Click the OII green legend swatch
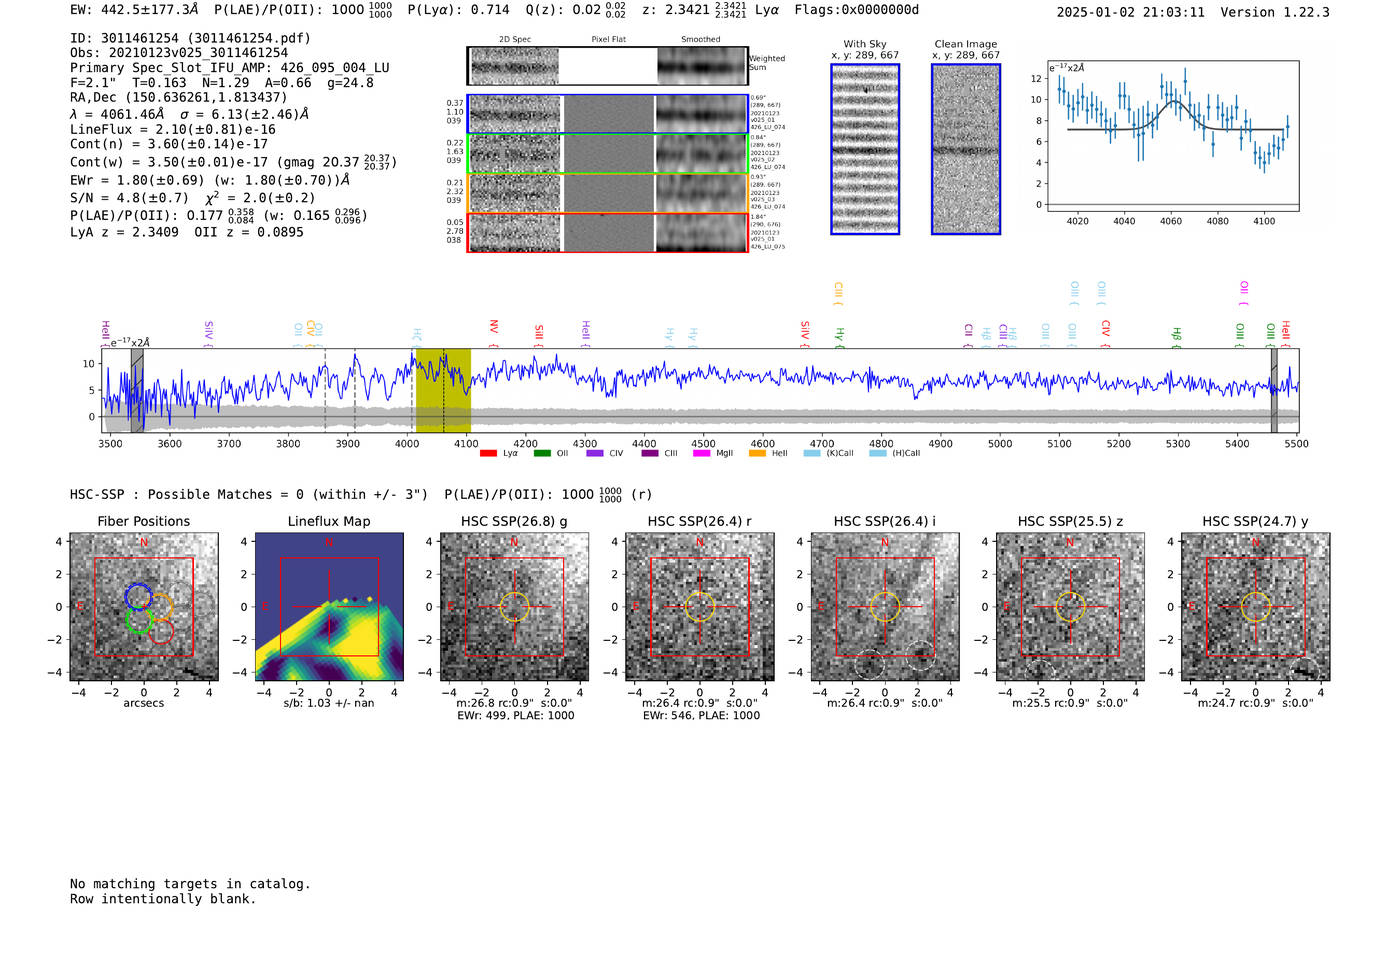1400x953 pixels. [x=542, y=454]
